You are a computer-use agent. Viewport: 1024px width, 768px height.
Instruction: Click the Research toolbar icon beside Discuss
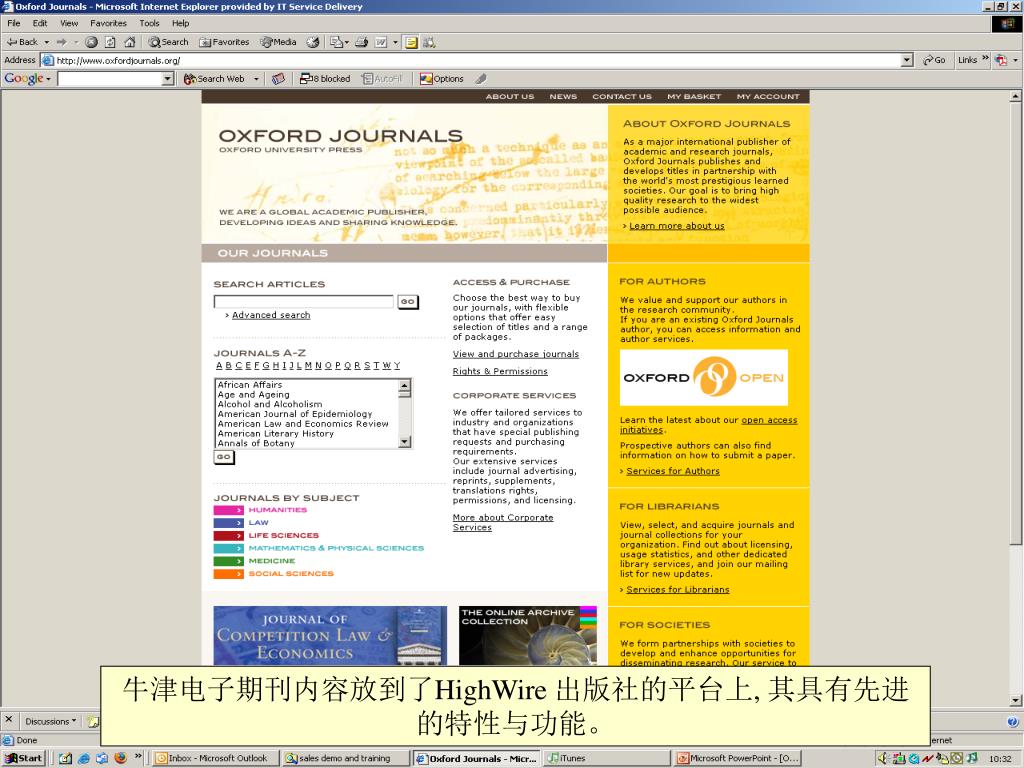click(429, 42)
